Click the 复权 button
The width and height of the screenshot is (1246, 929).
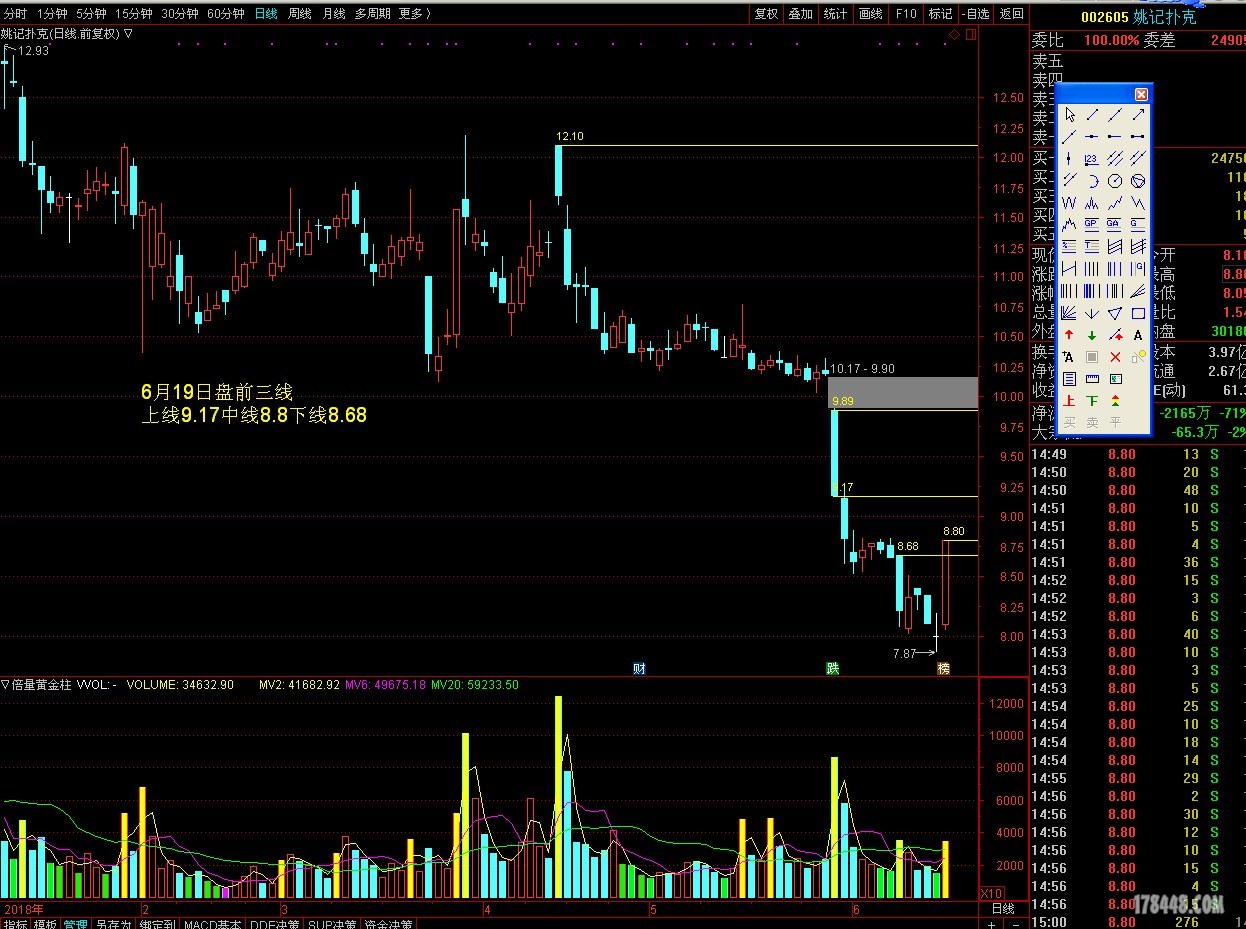click(x=766, y=14)
